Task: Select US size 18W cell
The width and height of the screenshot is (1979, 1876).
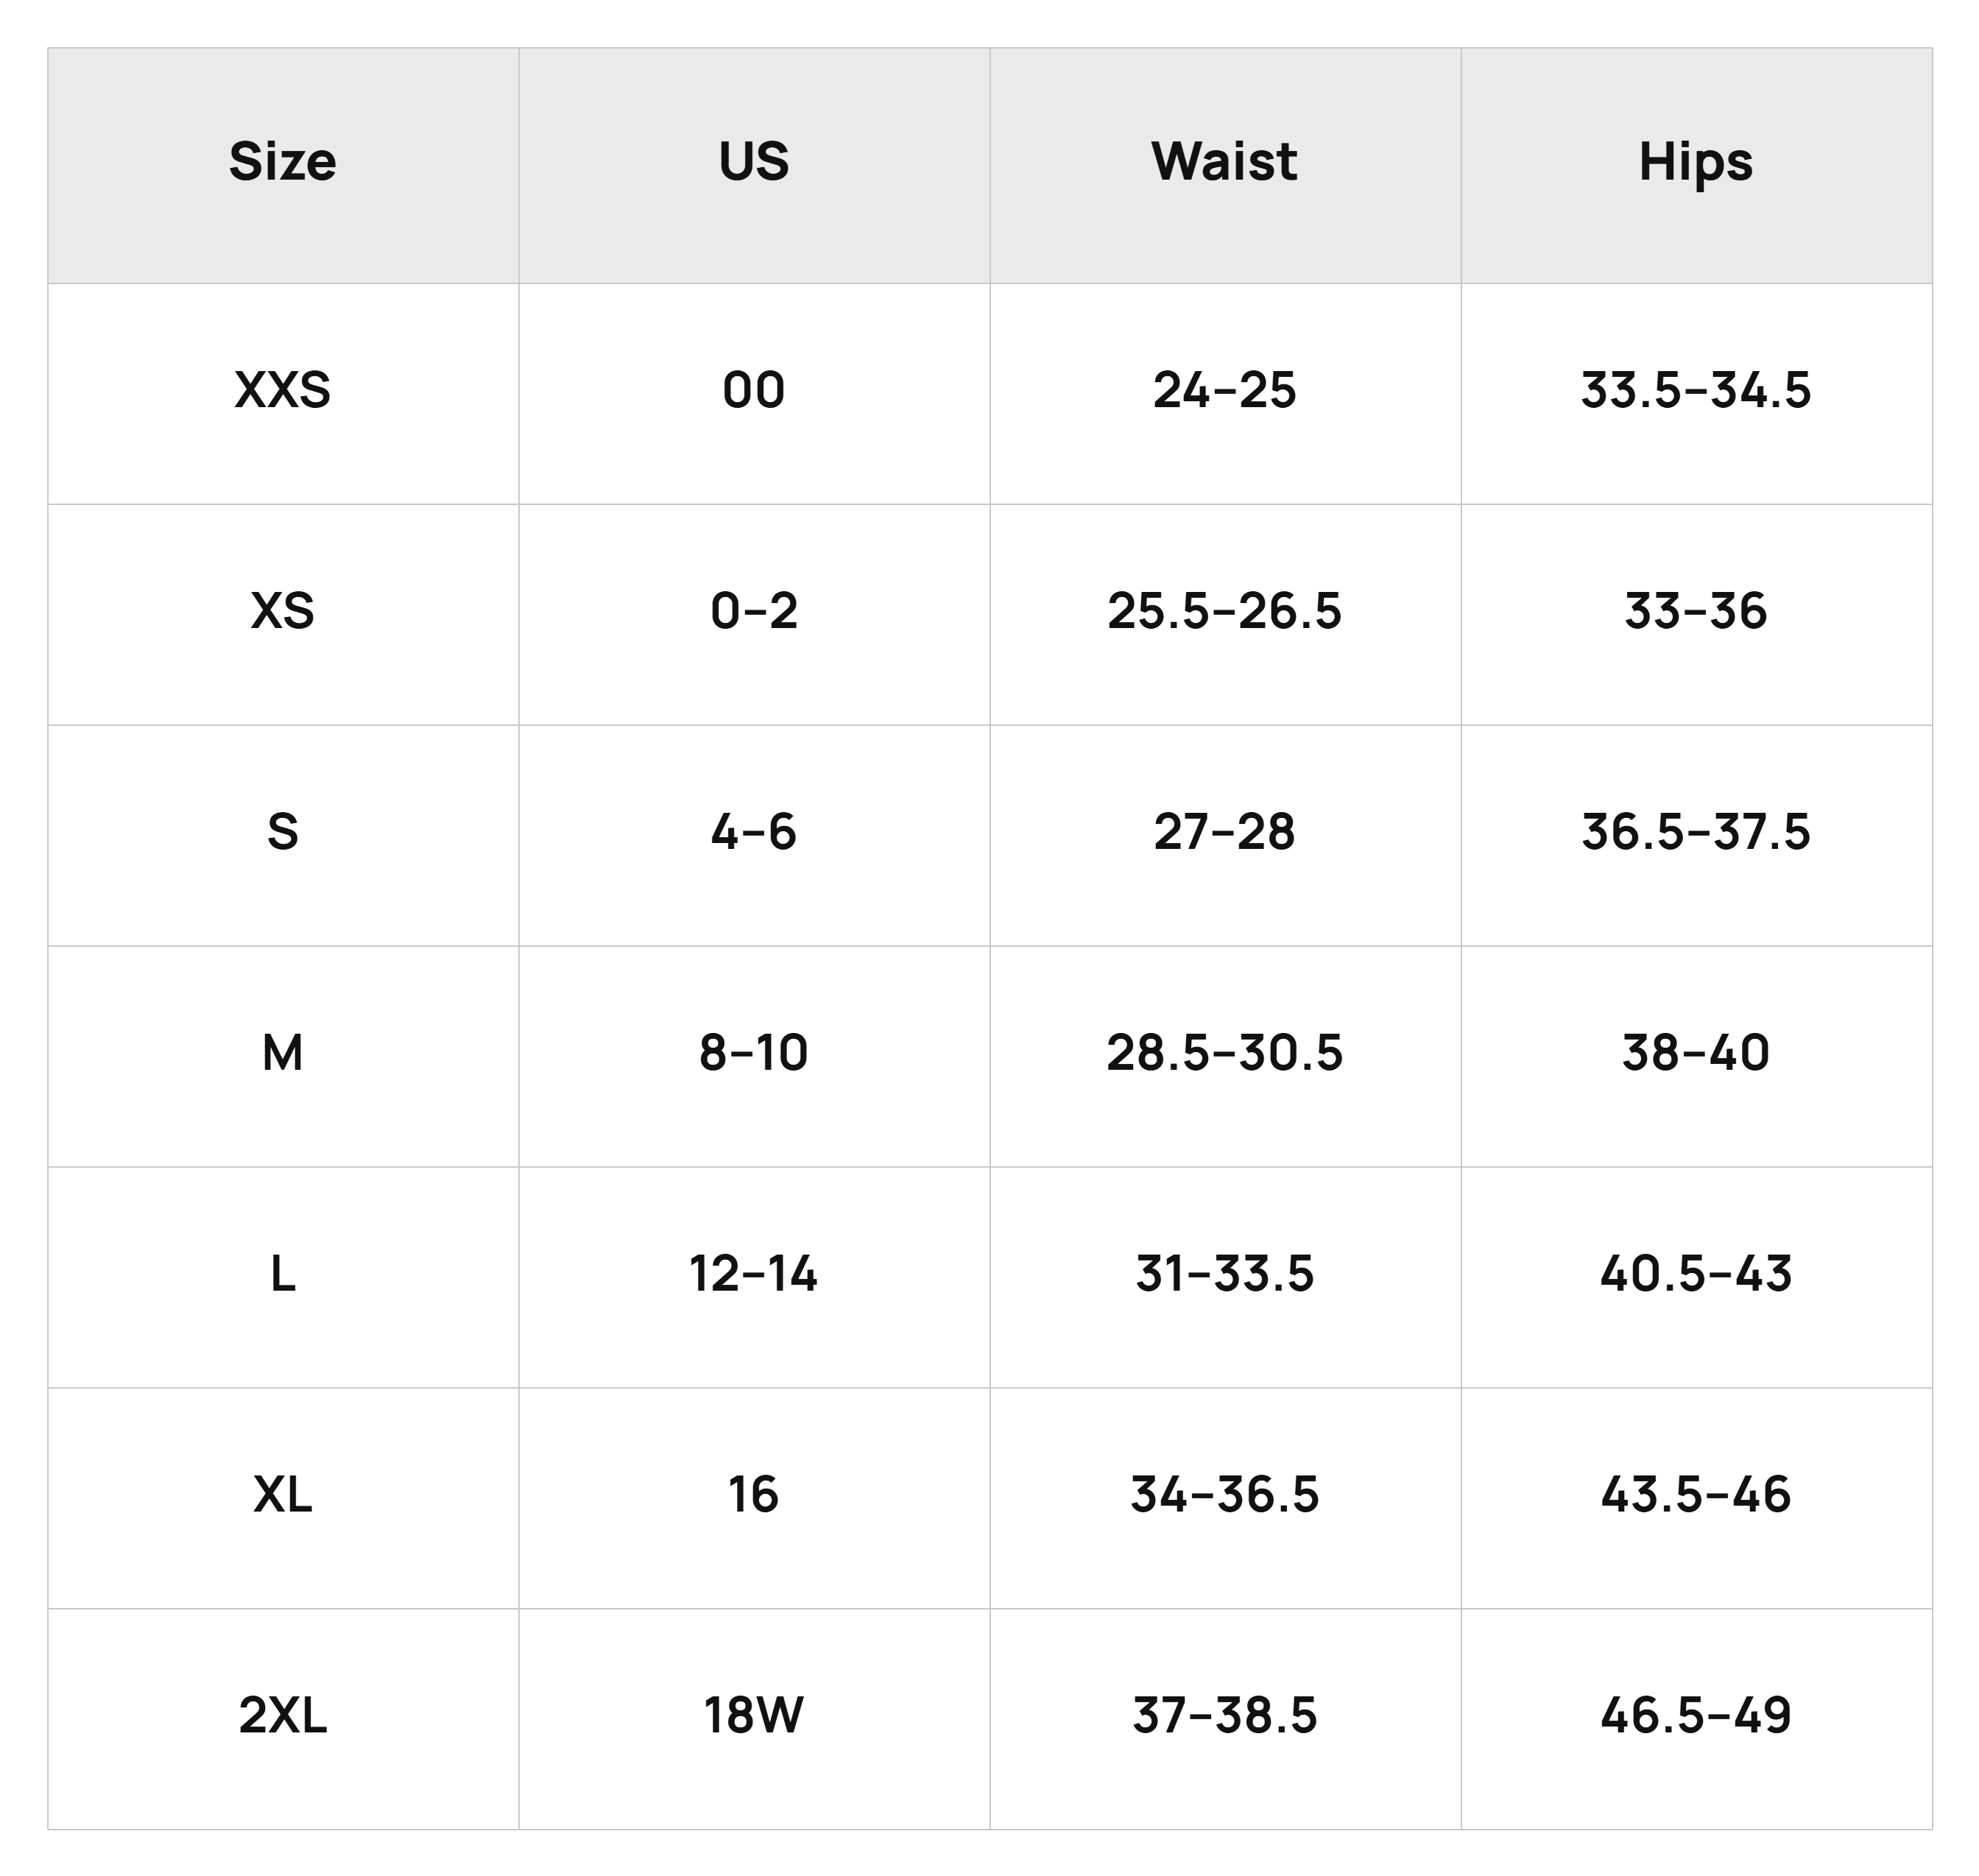Action: [x=754, y=1719]
